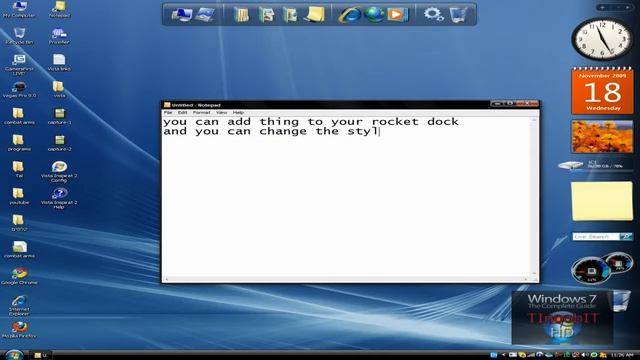Click Notepad's vertical scrollbar up arrow

[x=534, y=120]
